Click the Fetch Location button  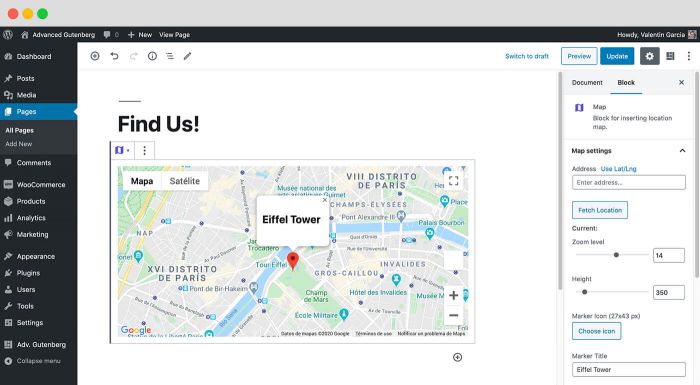[600, 210]
